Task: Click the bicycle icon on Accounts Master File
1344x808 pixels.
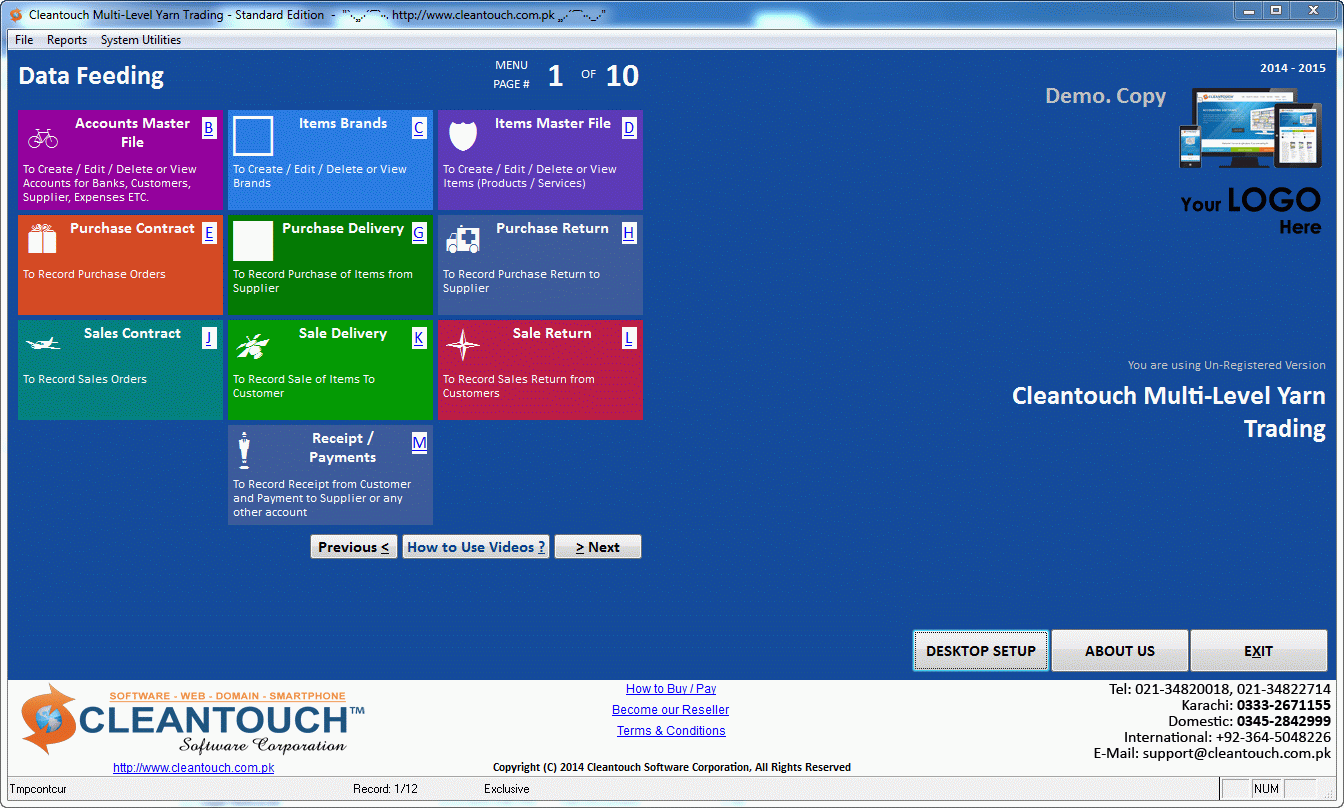Action: pyautogui.click(x=43, y=138)
